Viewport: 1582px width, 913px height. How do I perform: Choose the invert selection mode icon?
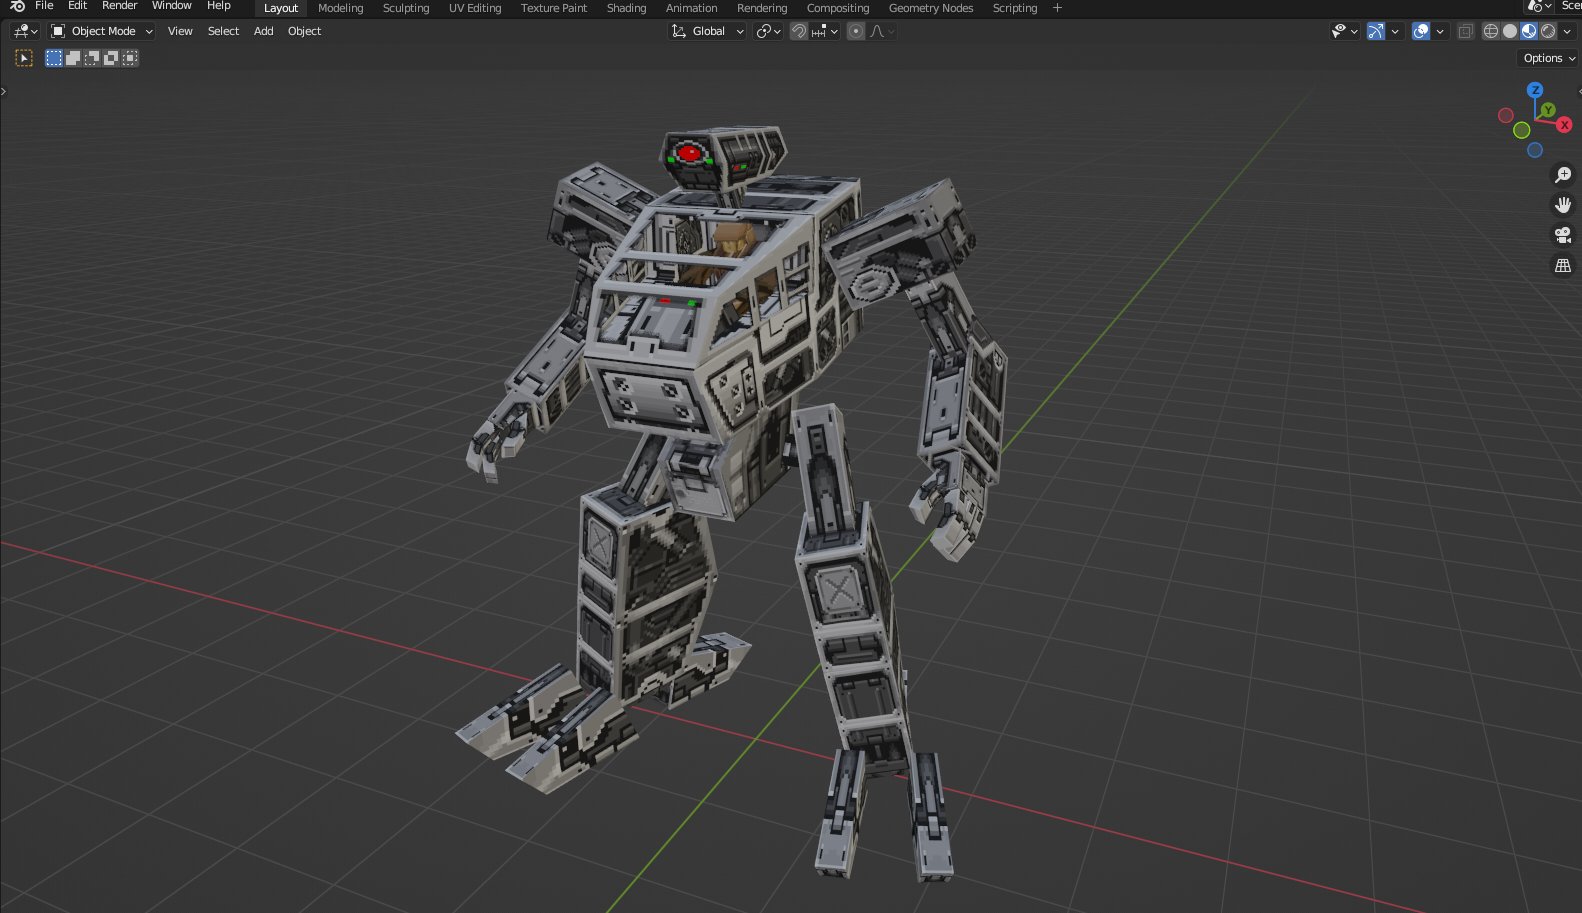(111, 58)
